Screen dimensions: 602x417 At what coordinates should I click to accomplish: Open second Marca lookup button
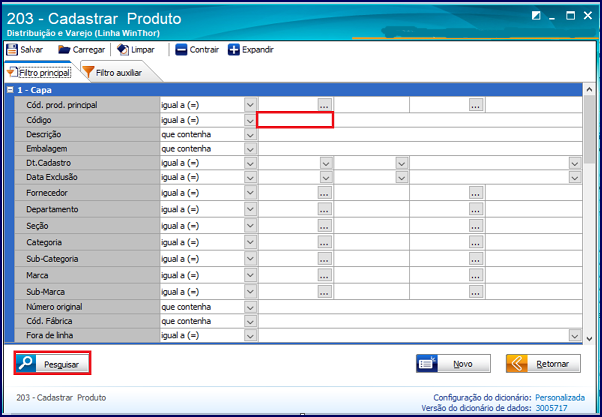476,275
